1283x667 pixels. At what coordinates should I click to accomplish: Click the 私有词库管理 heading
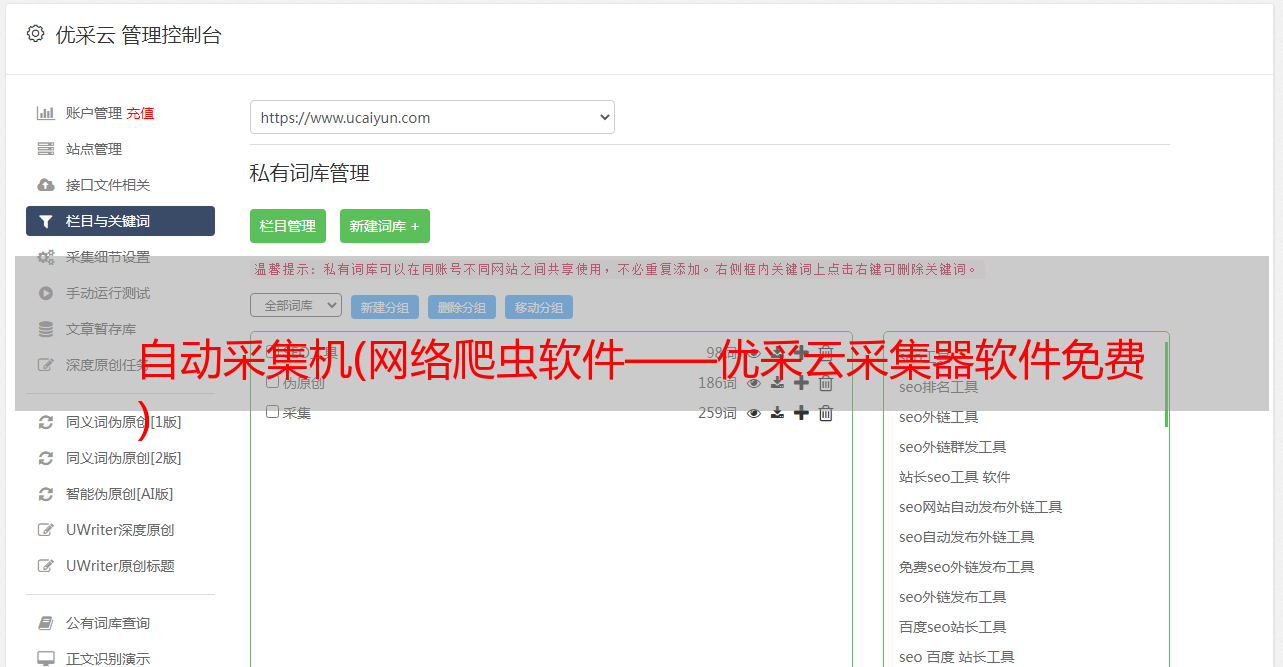coord(310,173)
